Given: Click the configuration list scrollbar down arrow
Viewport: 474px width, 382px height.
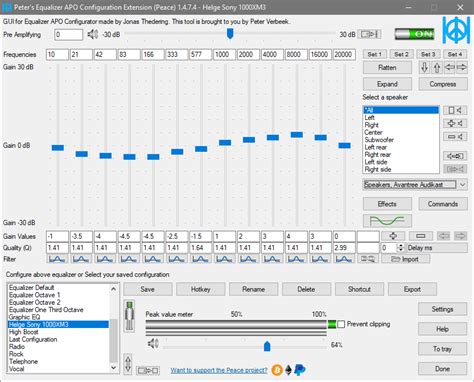Looking at the screenshot, I should pyautogui.click(x=114, y=368).
